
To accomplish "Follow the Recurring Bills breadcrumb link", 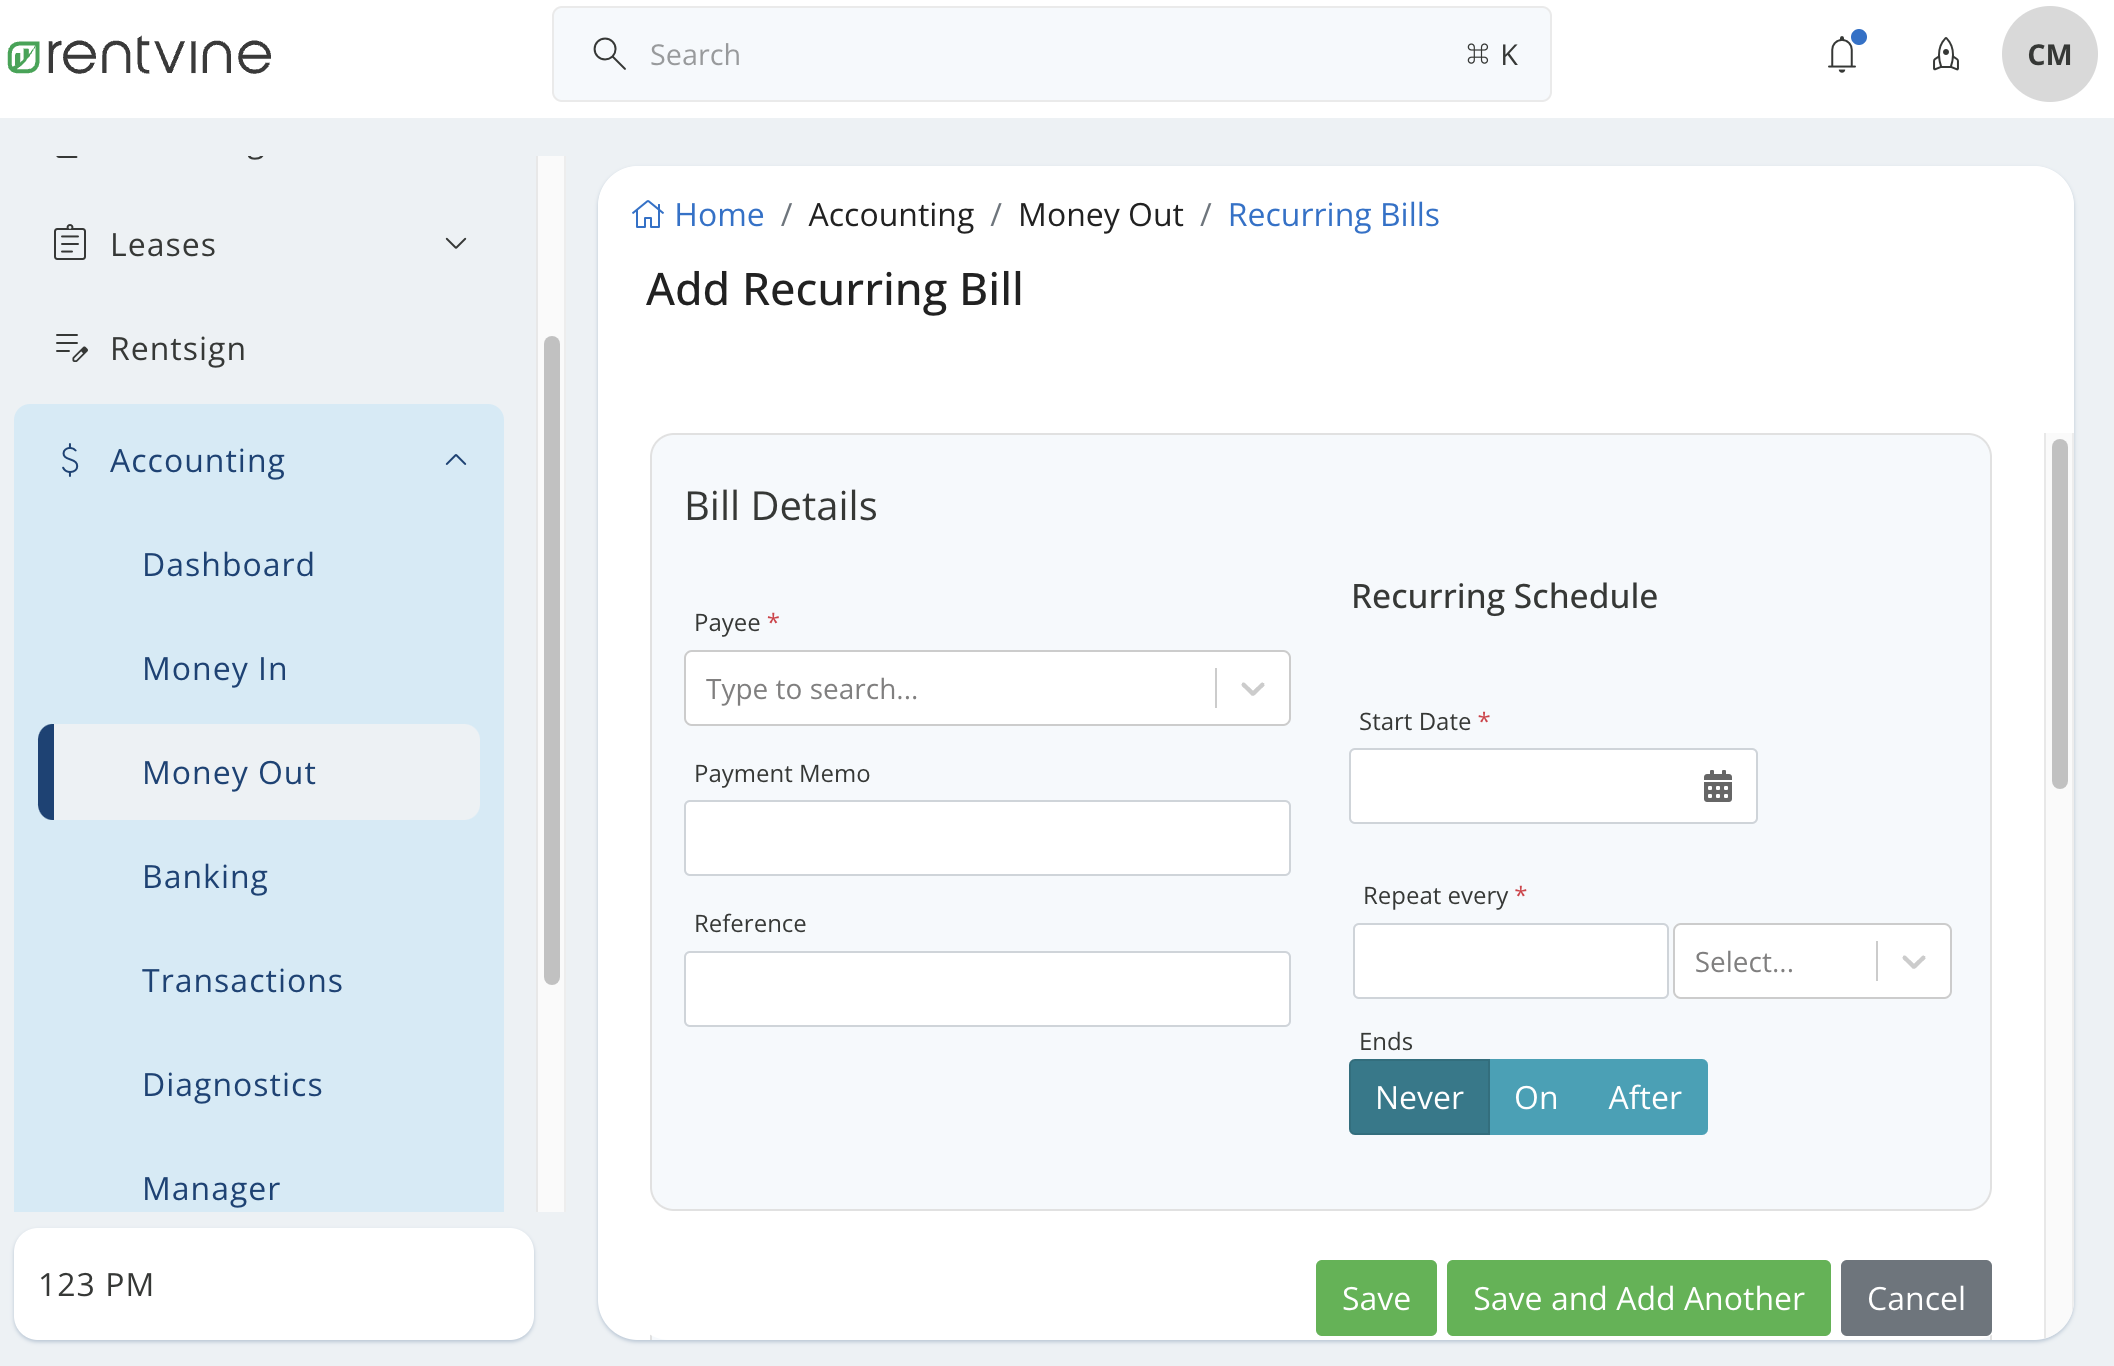I will 1333,214.
